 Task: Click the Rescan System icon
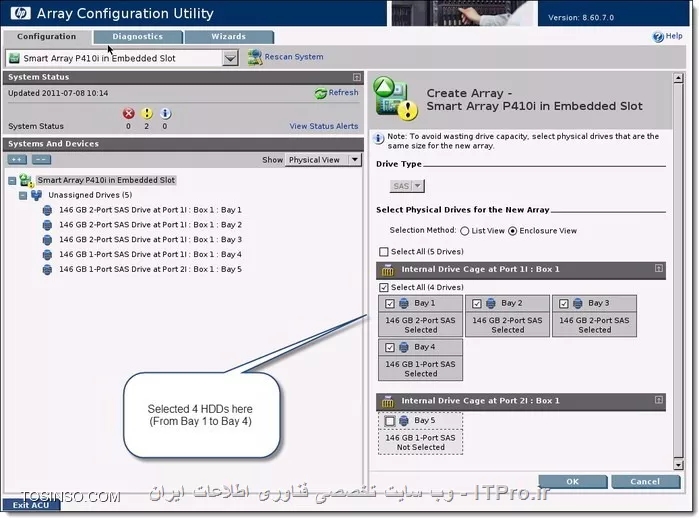click(255, 58)
